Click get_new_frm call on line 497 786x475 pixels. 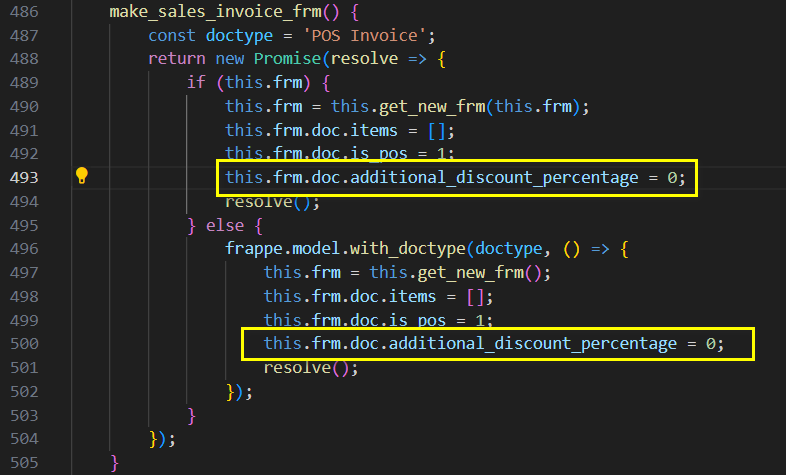(471, 273)
